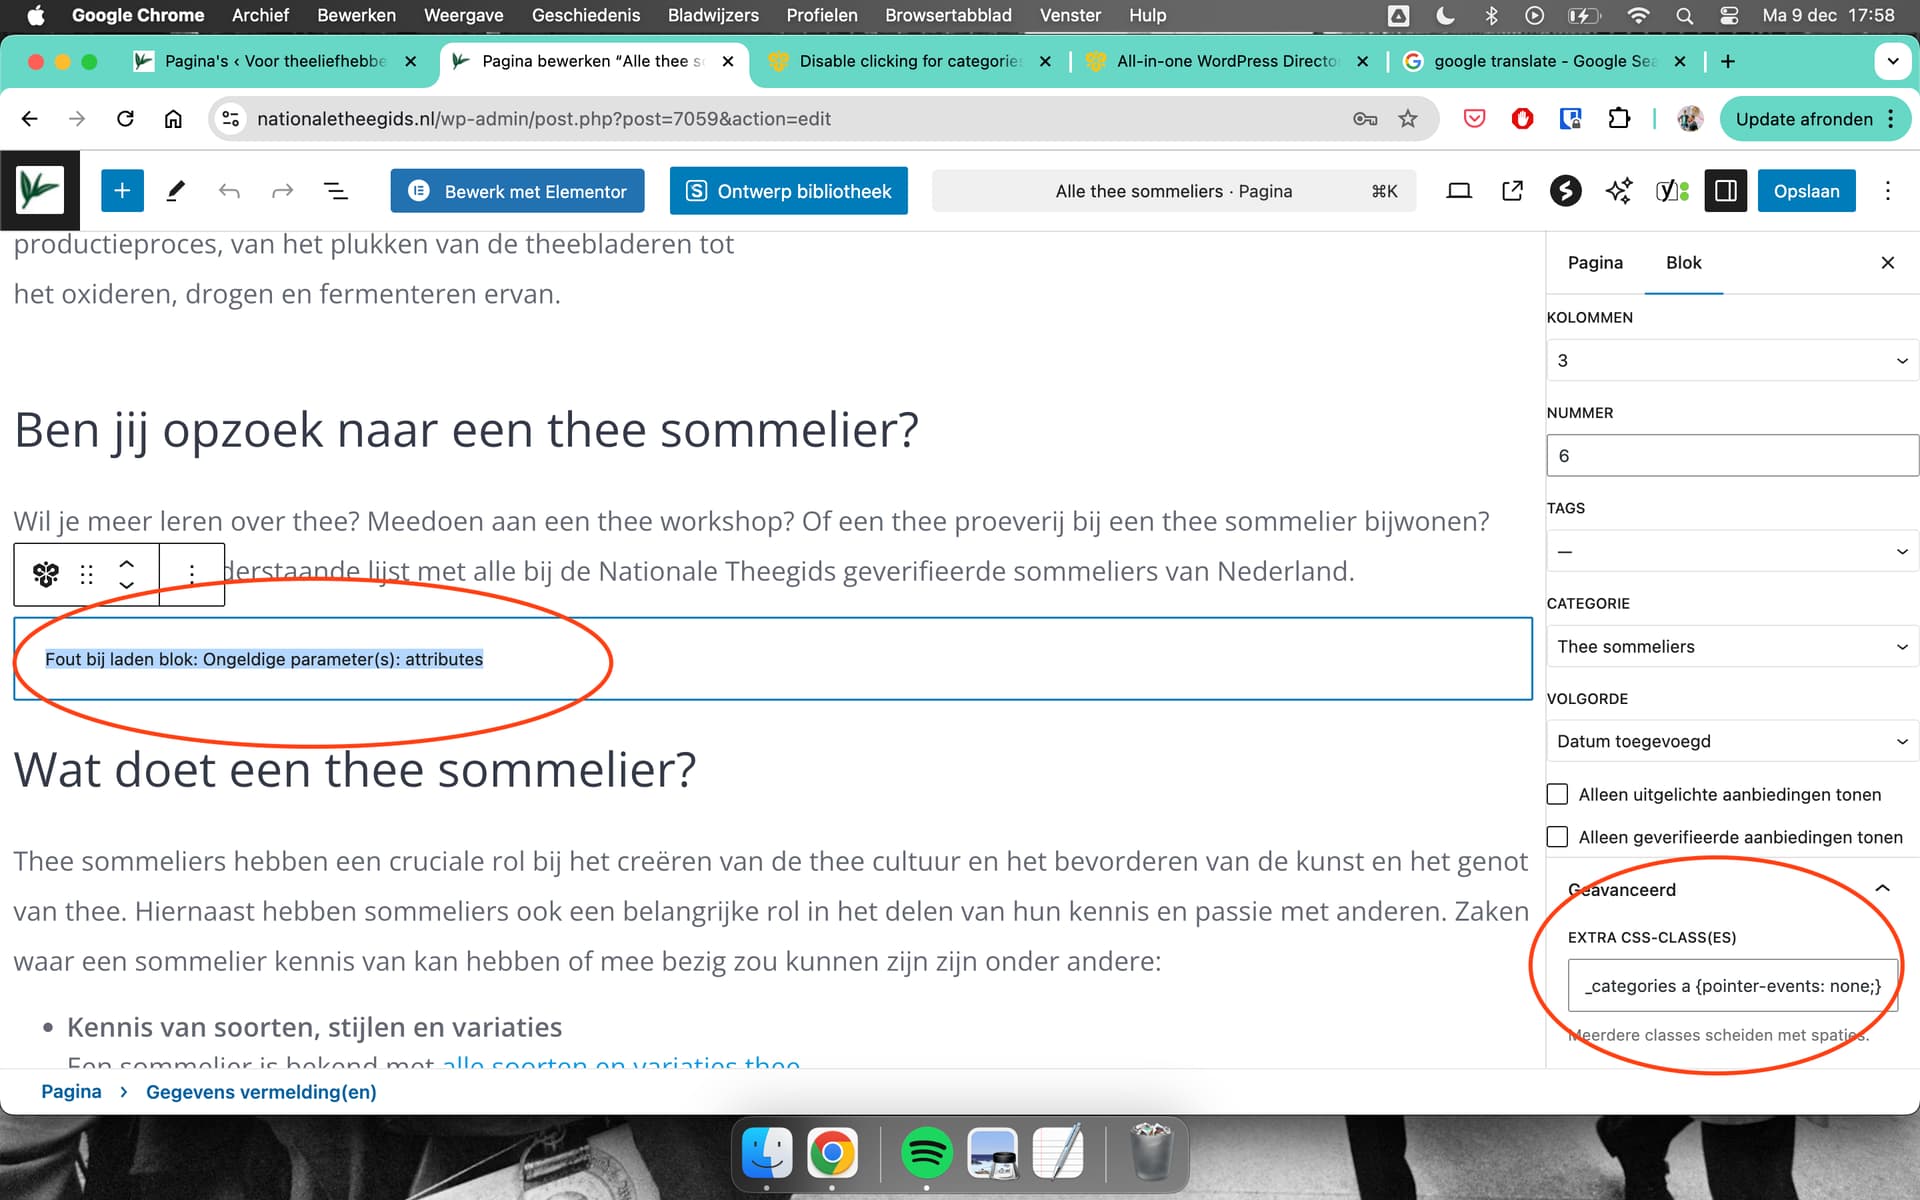This screenshot has height=1200, width=1920.
Task: Open the Pocket extension icon
Action: [1474, 119]
